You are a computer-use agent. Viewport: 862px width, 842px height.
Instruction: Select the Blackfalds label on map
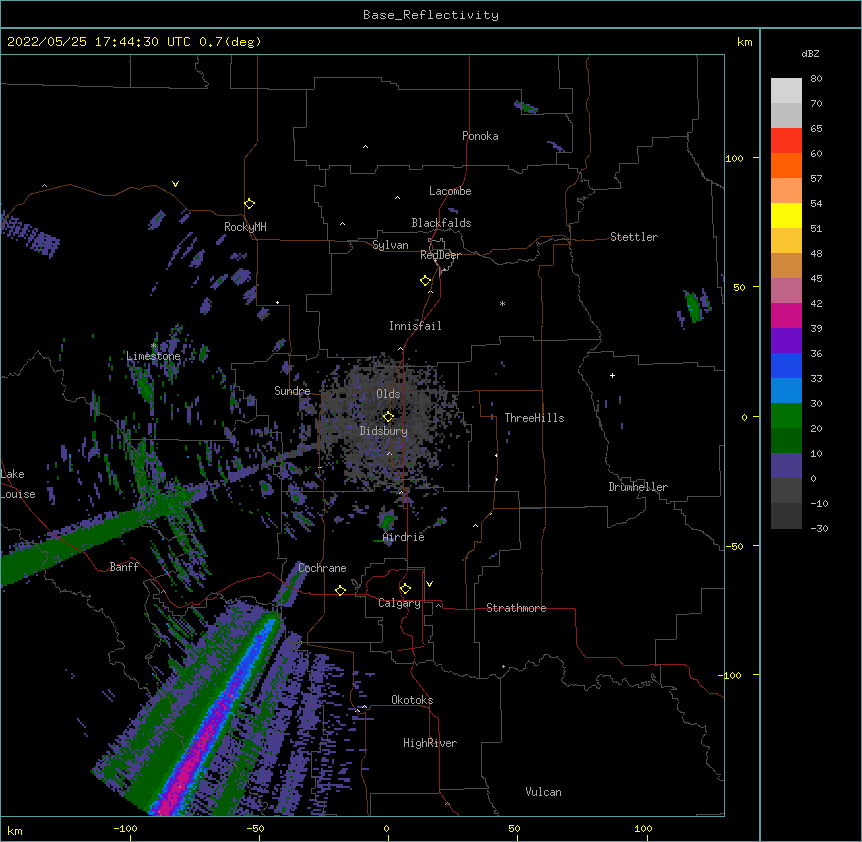tap(441, 223)
